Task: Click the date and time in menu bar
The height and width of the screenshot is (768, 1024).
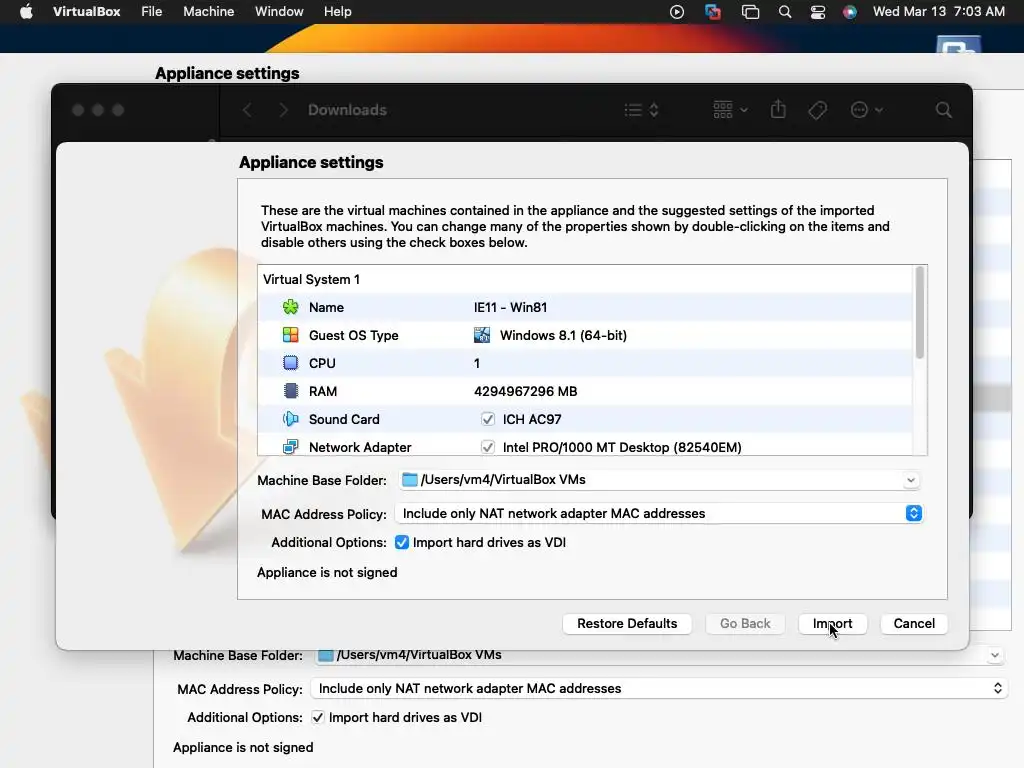Action: pos(938,12)
